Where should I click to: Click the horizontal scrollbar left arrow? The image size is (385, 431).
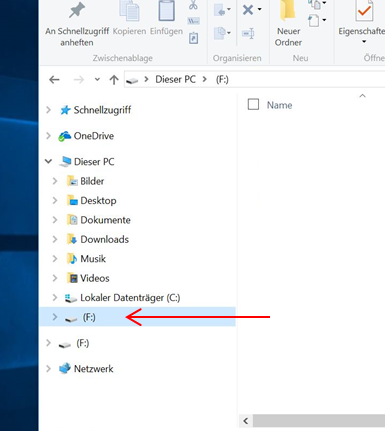[246, 421]
